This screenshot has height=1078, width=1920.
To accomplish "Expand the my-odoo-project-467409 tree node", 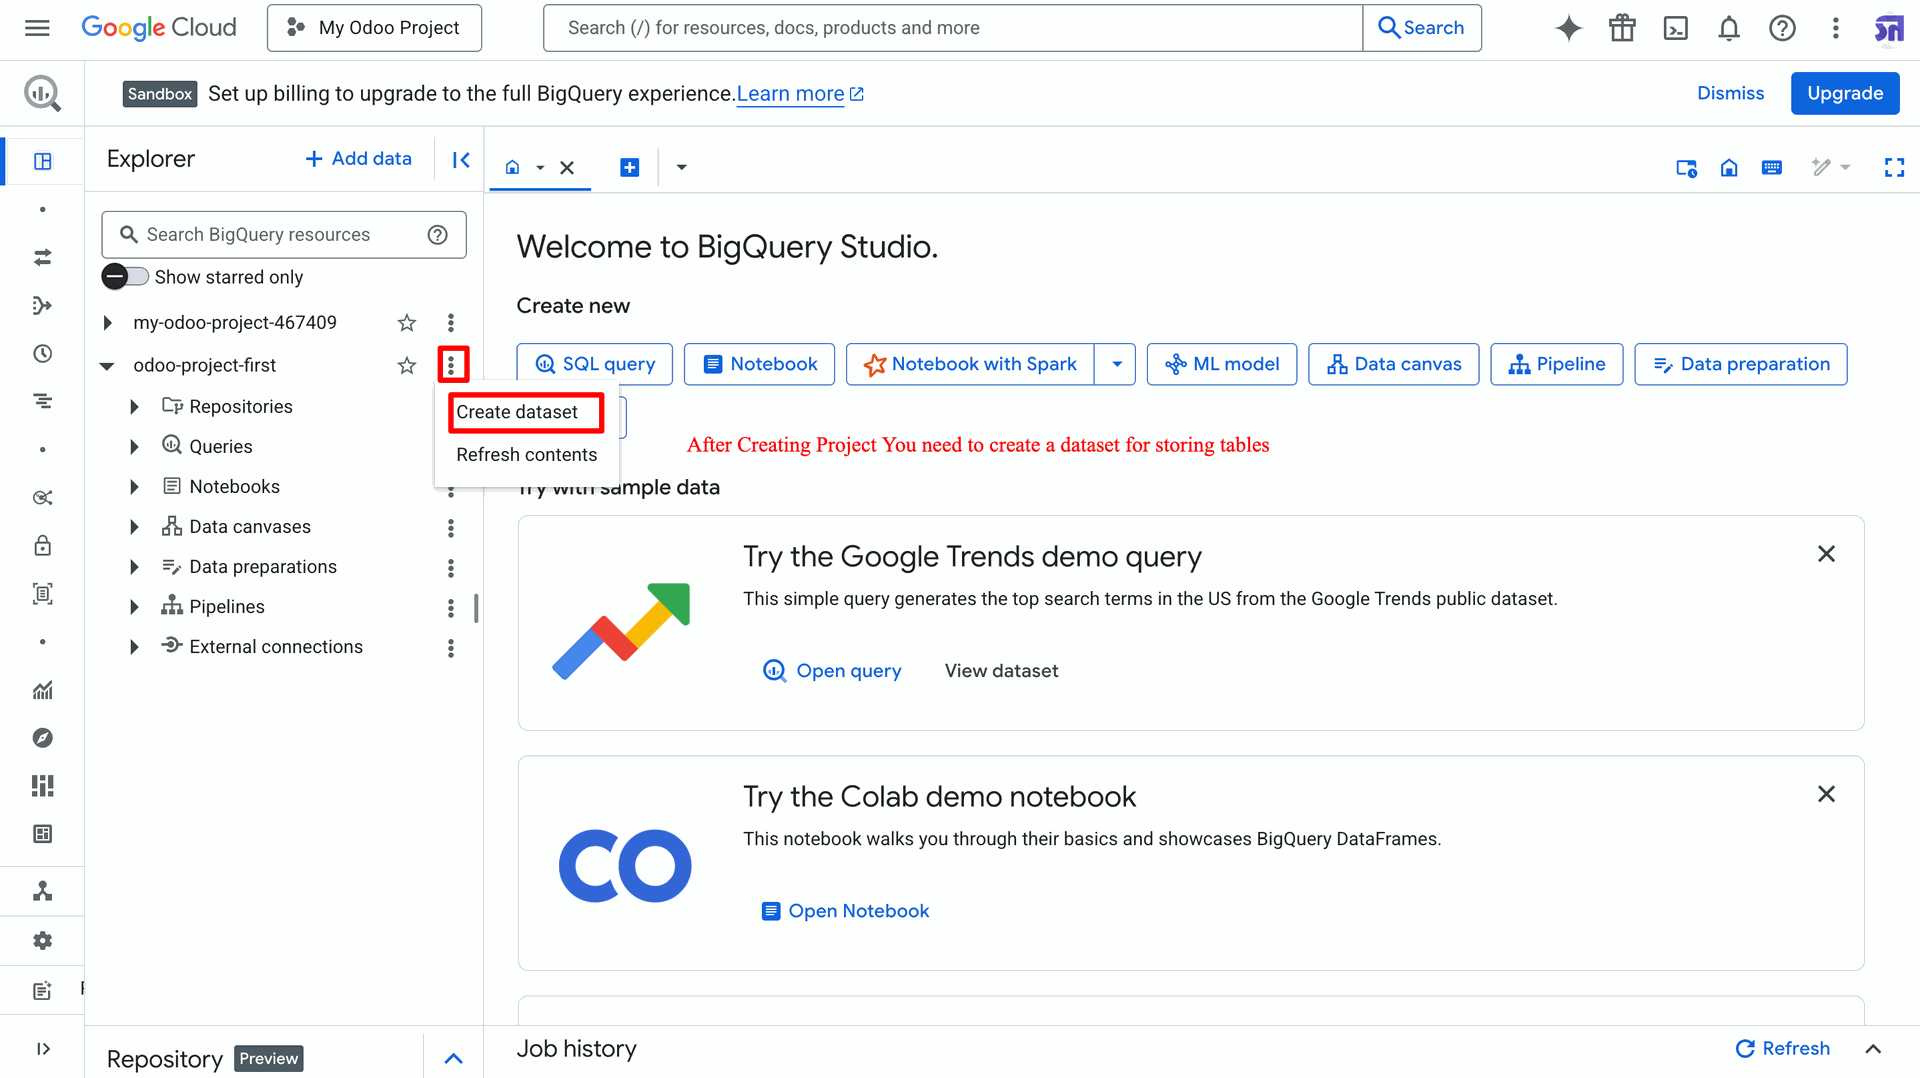I will pos(108,323).
